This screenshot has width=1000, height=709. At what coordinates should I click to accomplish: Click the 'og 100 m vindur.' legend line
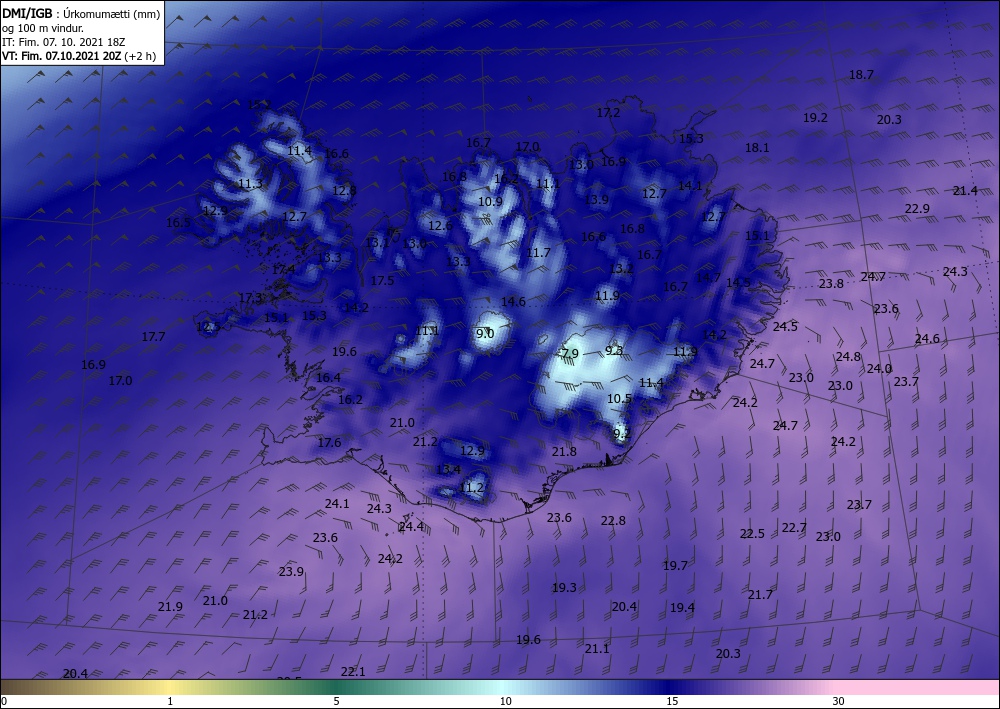point(43,28)
